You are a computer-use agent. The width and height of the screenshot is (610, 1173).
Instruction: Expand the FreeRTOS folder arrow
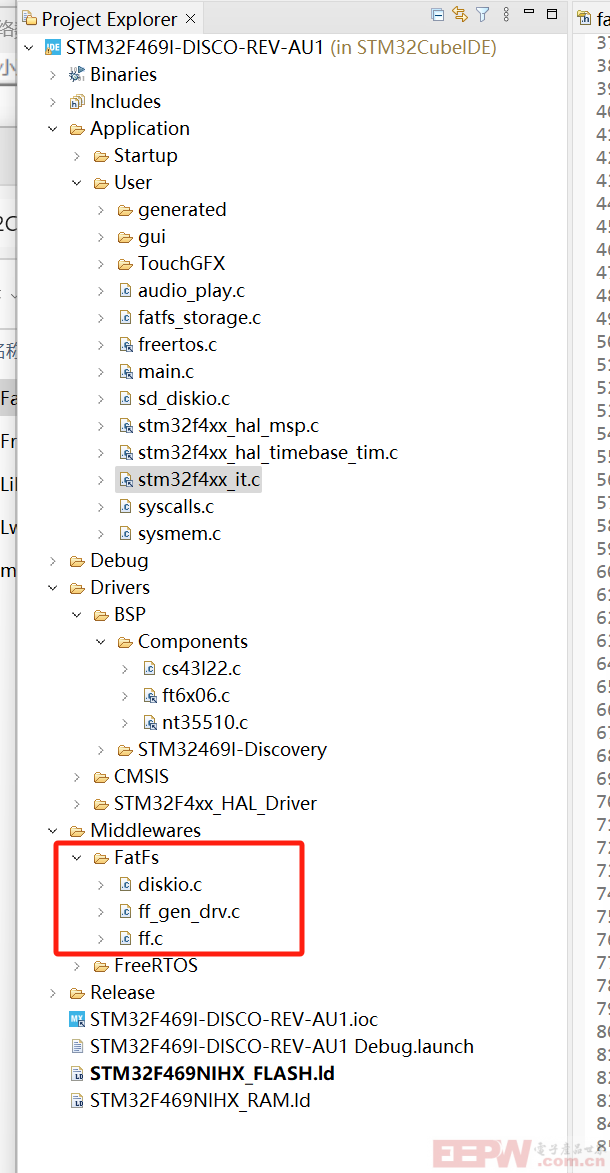[x=76, y=965]
